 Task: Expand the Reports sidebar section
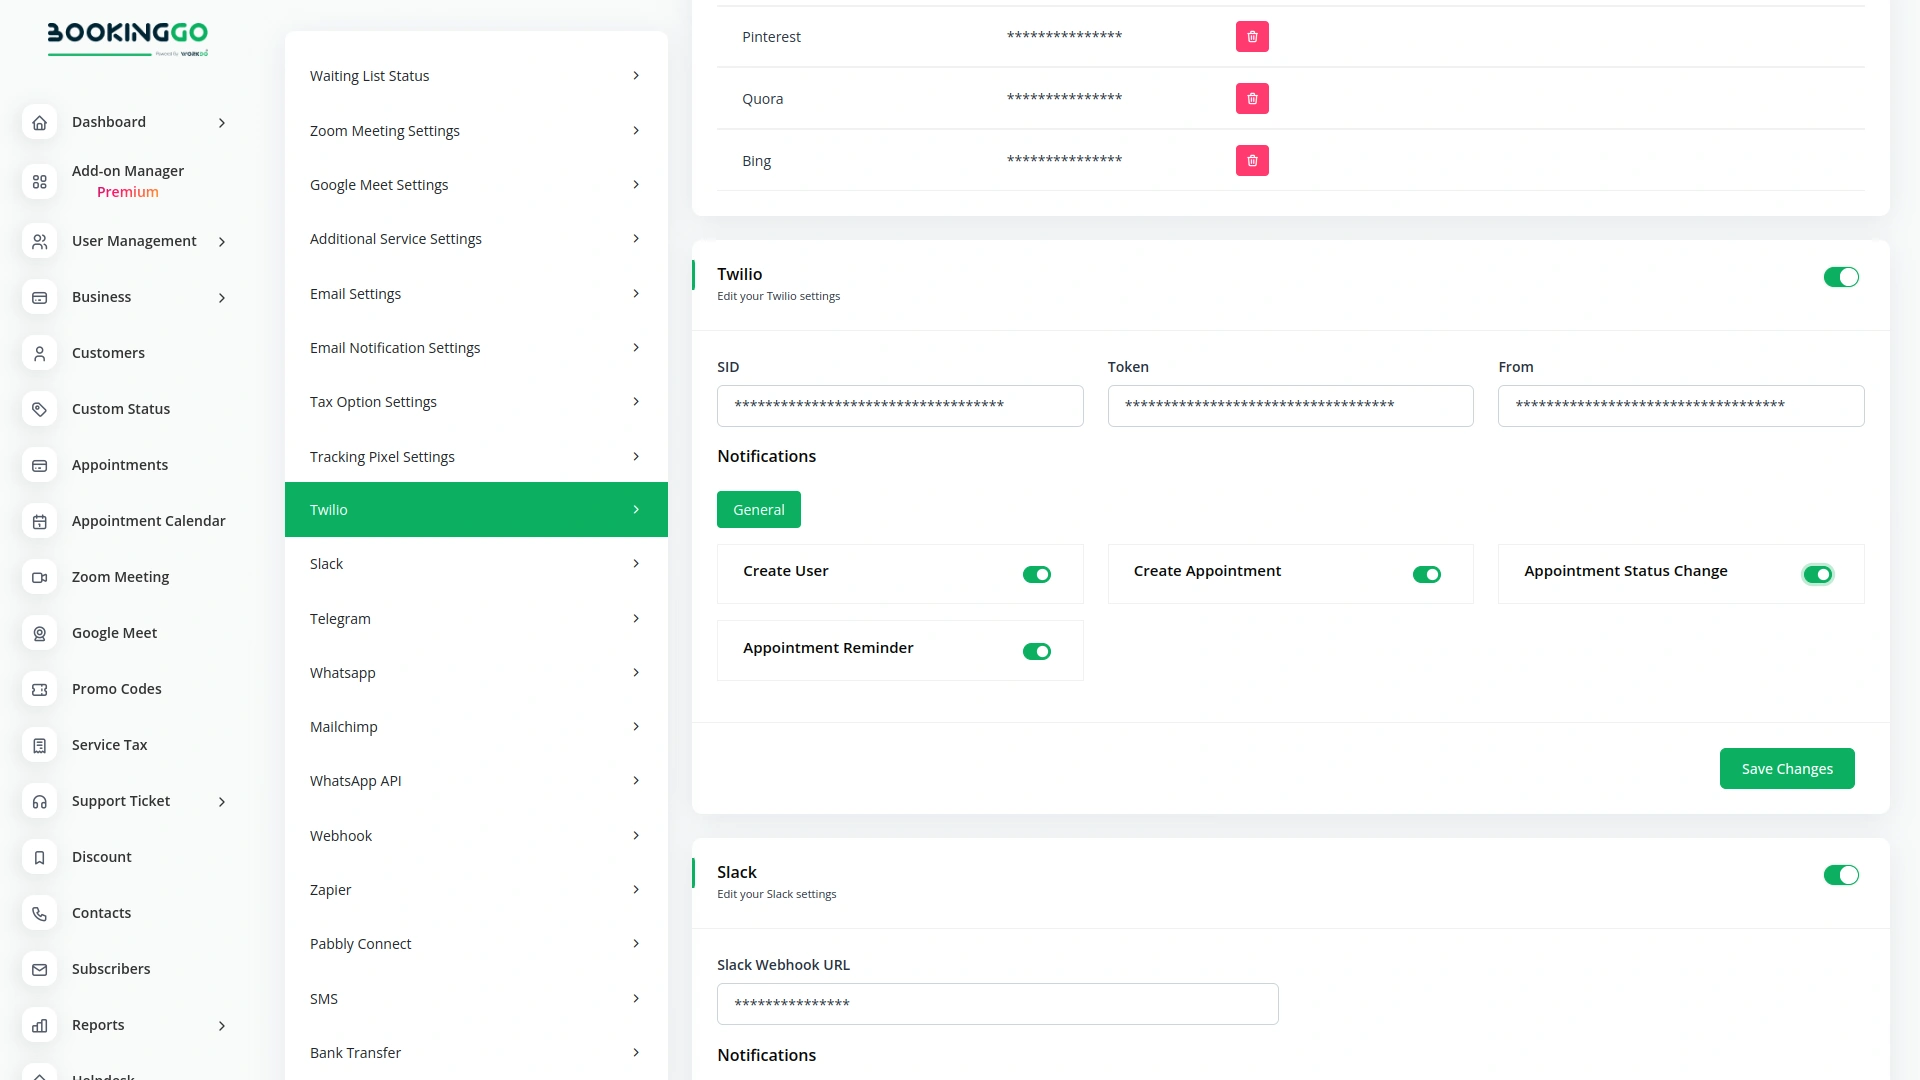[221, 1025]
